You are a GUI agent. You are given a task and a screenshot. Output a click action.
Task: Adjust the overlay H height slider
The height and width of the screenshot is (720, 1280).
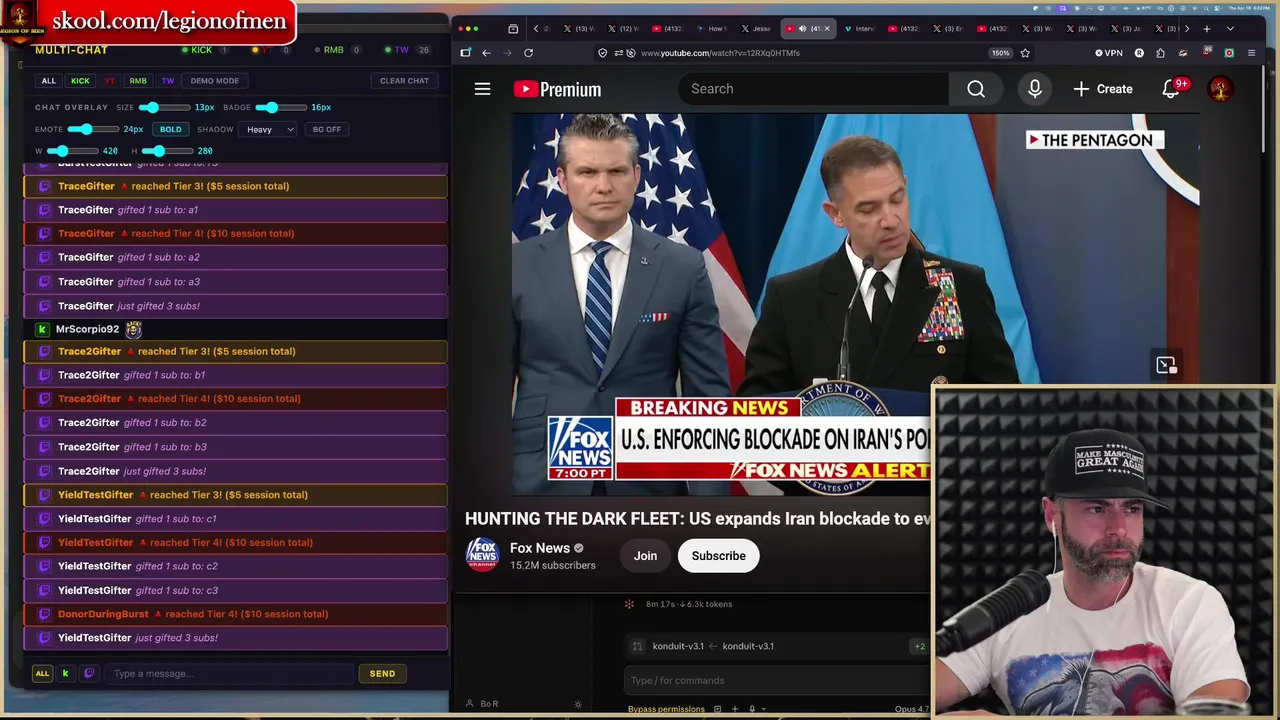tap(166, 151)
